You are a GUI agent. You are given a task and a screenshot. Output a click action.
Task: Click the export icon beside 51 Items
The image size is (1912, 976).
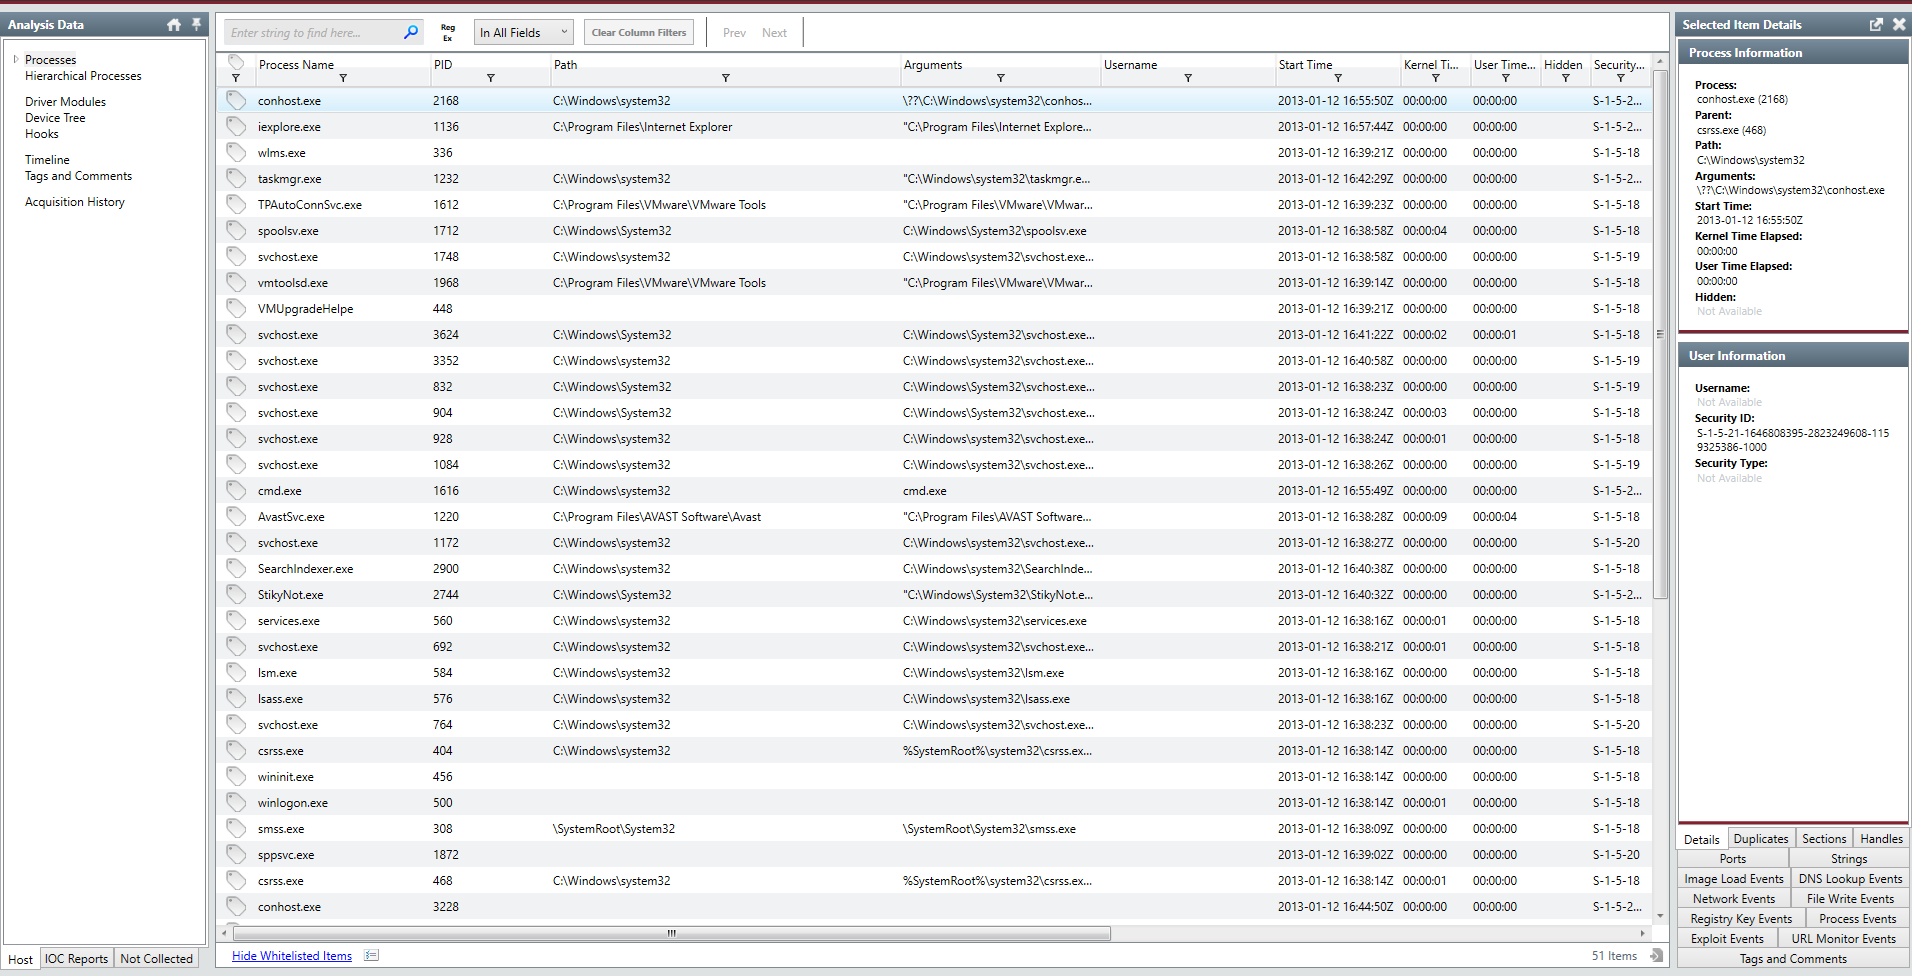coord(1656,956)
